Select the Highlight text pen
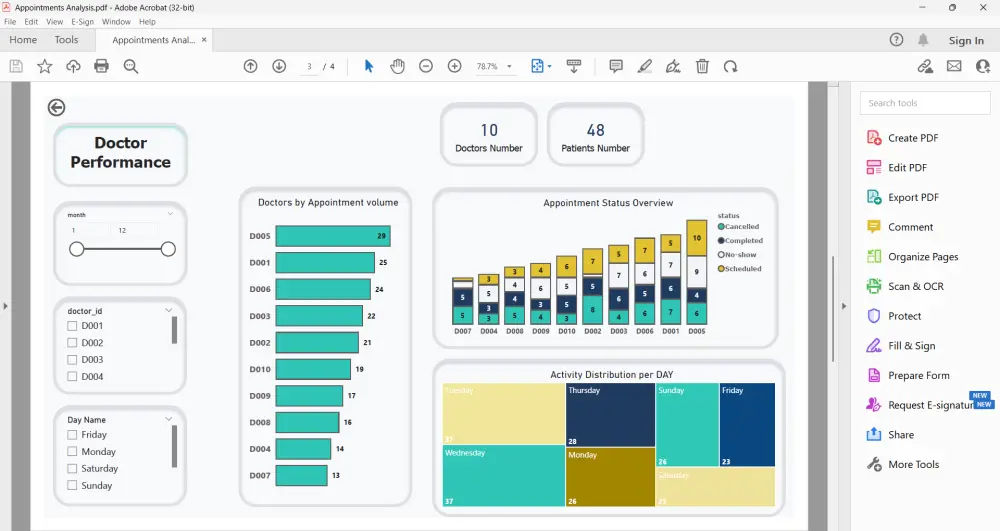Screen dimensions: 1000x531 [645, 66]
